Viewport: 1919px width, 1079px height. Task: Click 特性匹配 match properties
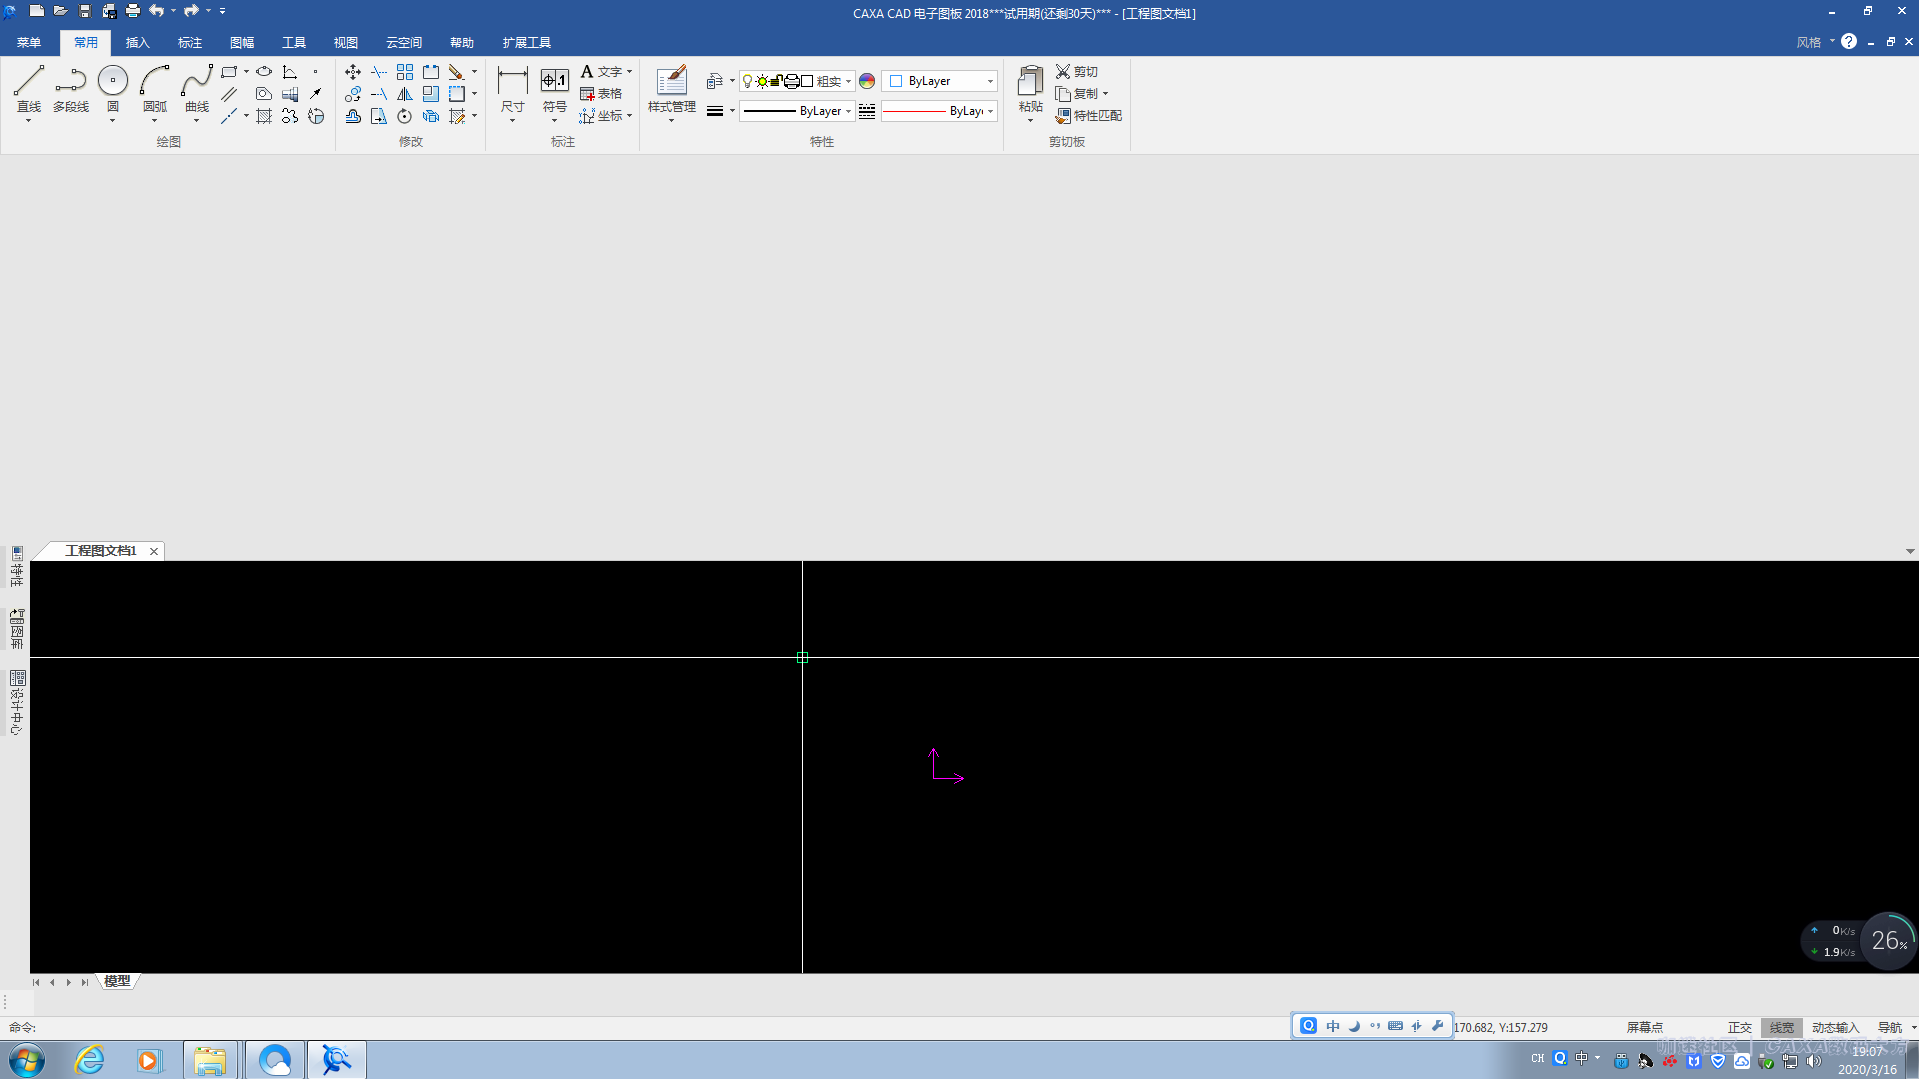pos(1088,116)
